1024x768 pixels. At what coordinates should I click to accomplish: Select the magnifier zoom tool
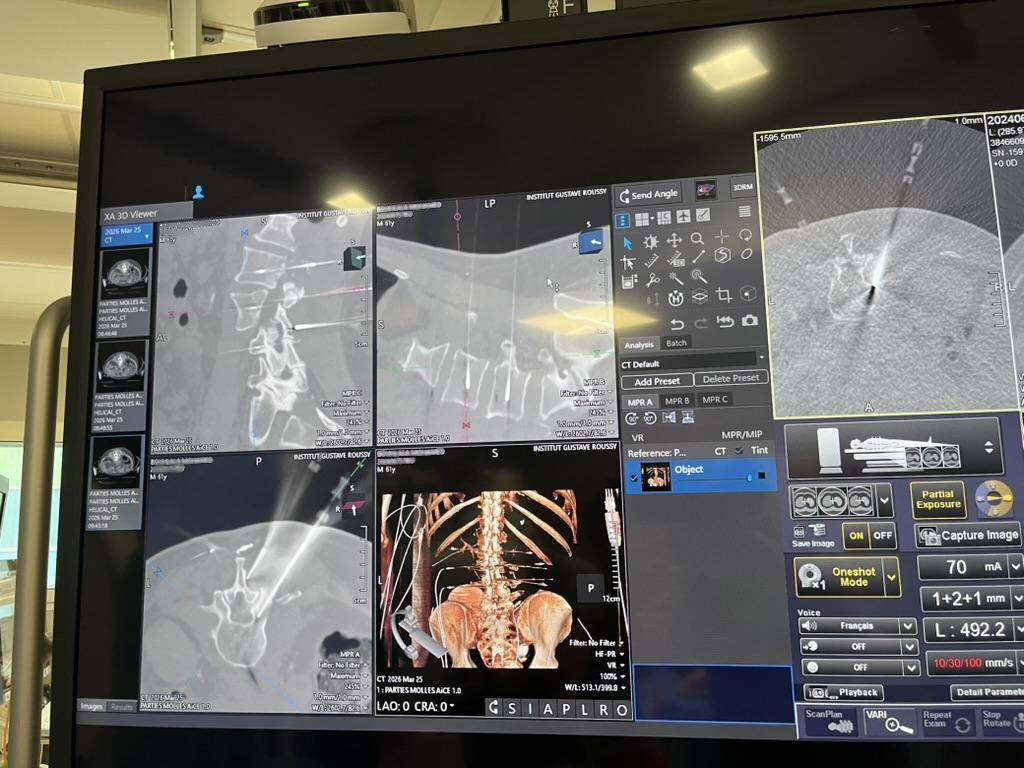click(x=697, y=239)
